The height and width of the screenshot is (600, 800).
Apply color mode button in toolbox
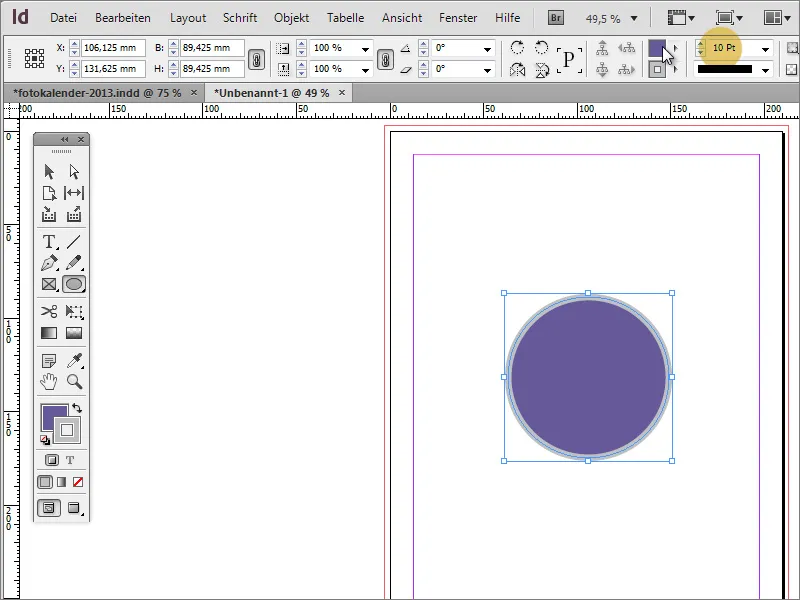(x=45, y=482)
